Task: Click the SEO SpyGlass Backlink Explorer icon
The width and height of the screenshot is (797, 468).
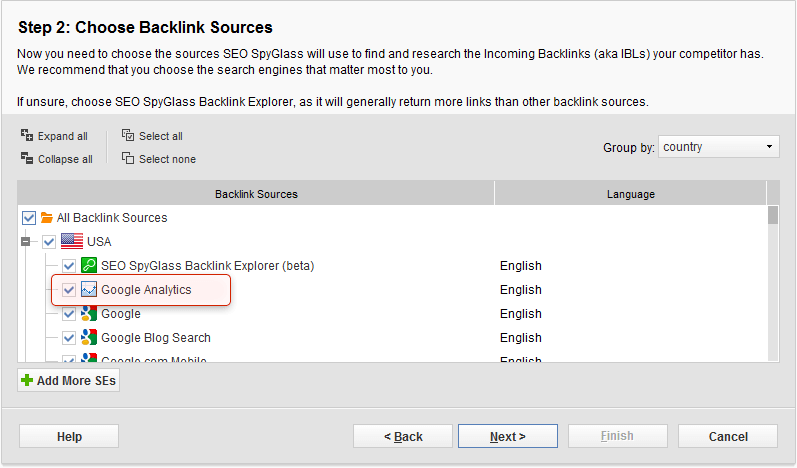Action: 89,265
